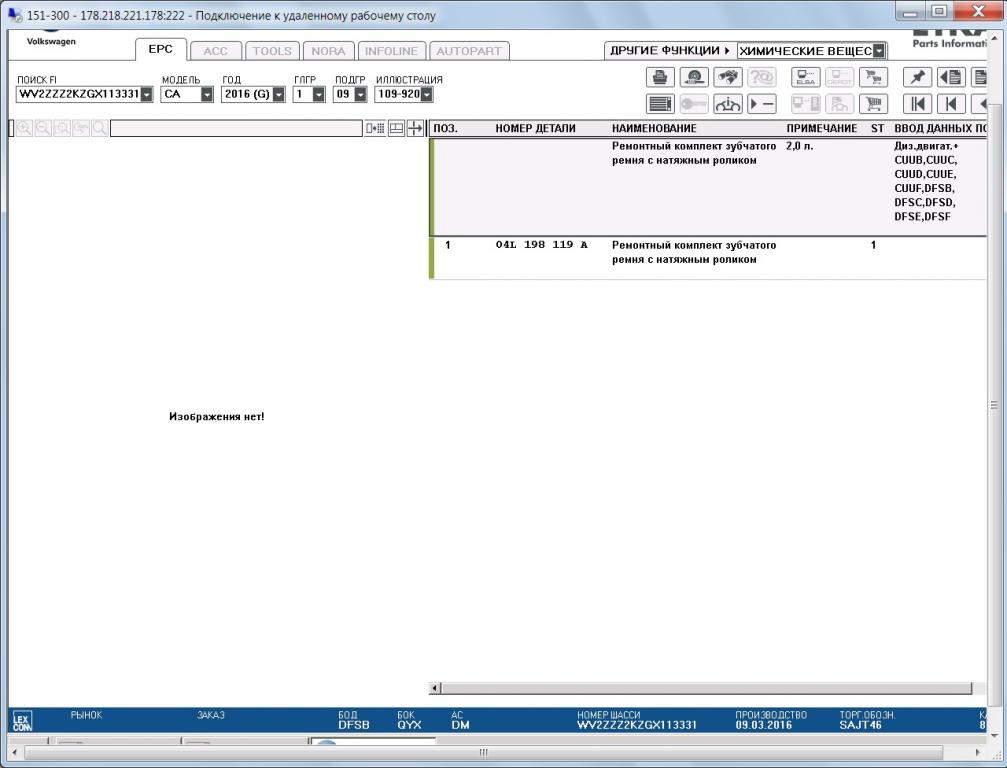Click the parts list horizontal scrollbar track
1007x768 pixels.
click(x=706, y=688)
